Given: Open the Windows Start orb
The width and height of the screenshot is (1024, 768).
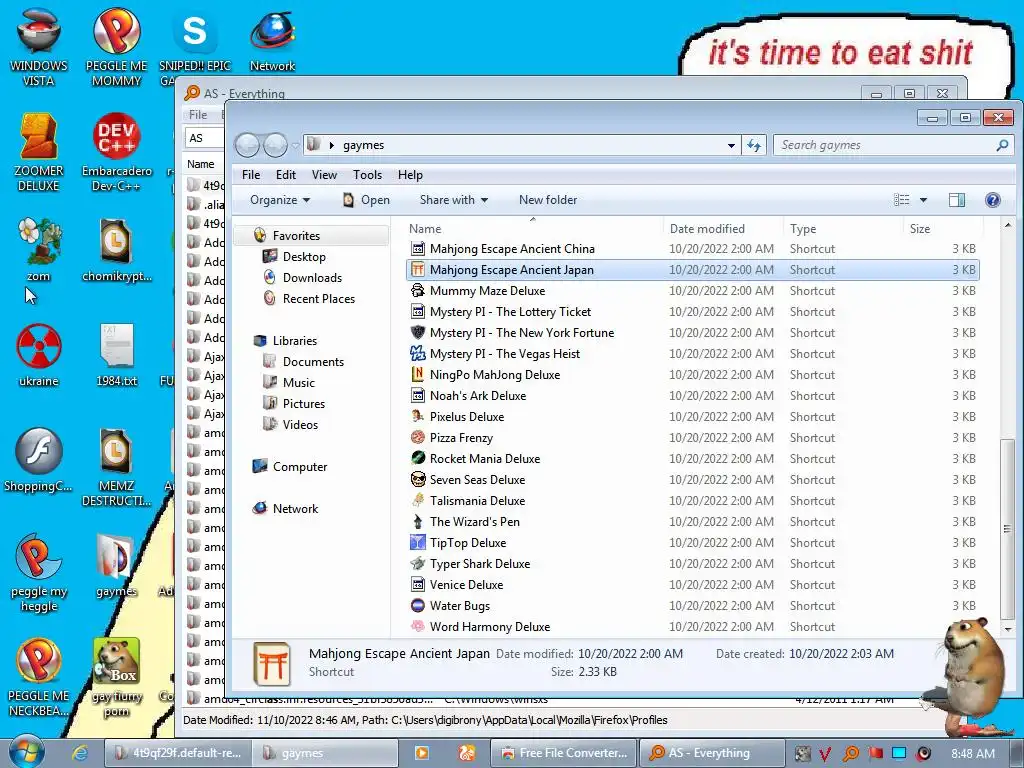Looking at the screenshot, I should [26, 752].
